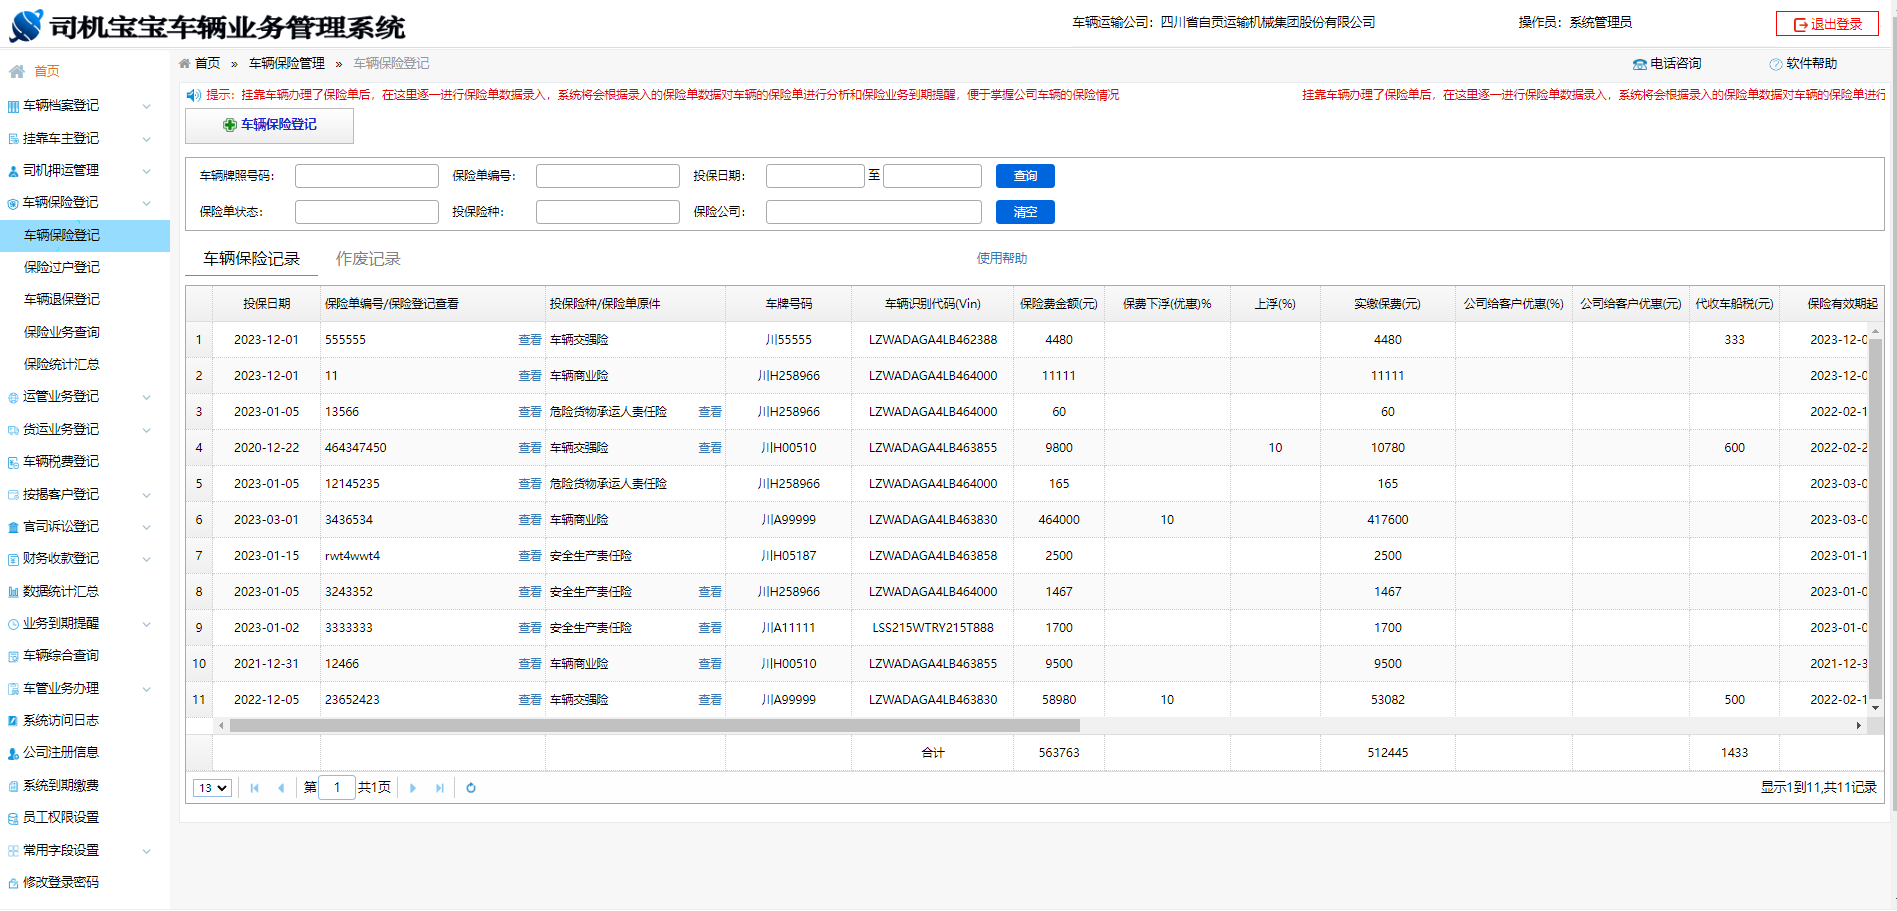
Task: Click the telephone icon beside 电话咨询
Action: click(1640, 64)
